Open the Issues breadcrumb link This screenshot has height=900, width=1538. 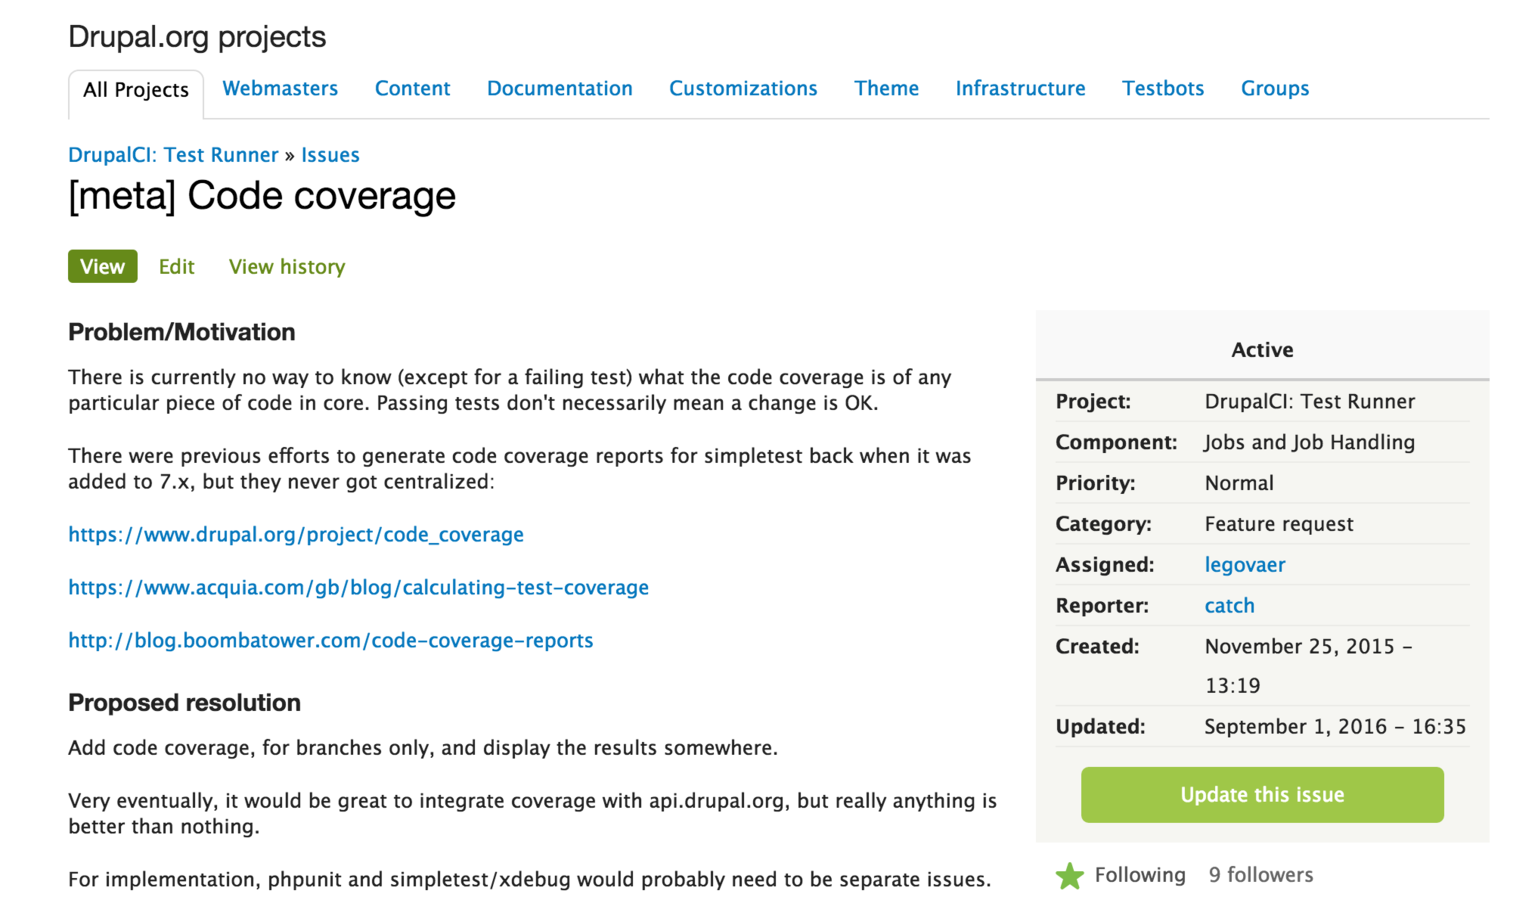[x=330, y=155]
